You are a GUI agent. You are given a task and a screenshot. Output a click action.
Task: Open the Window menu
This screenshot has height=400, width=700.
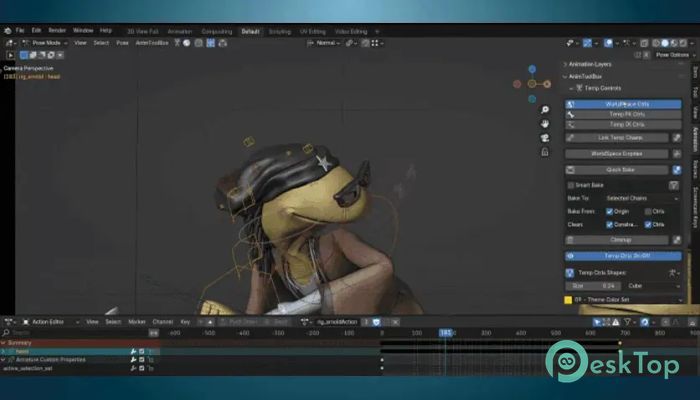(83, 30)
